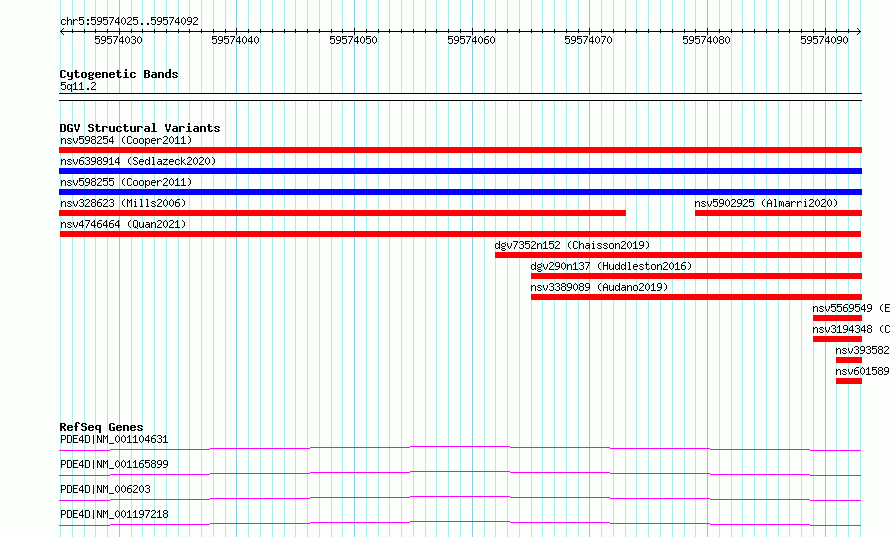
Task: Select the Cytogenetic Bands track heading
Action: tap(119, 74)
